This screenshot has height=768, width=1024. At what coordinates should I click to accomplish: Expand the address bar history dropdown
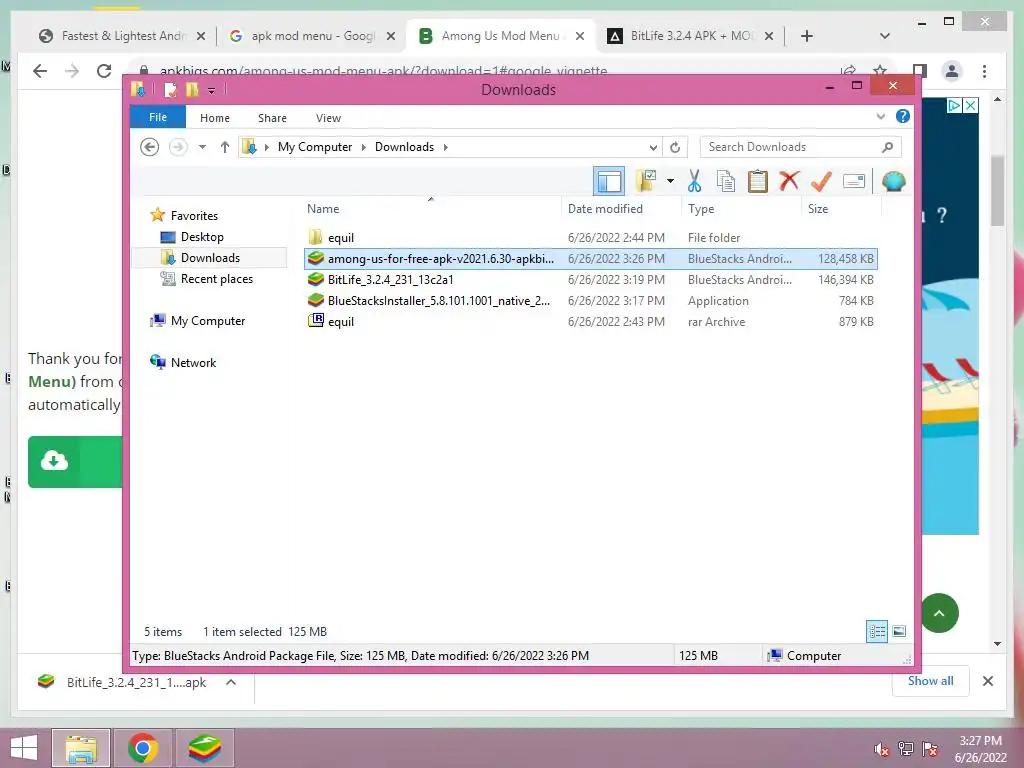[653, 148]
